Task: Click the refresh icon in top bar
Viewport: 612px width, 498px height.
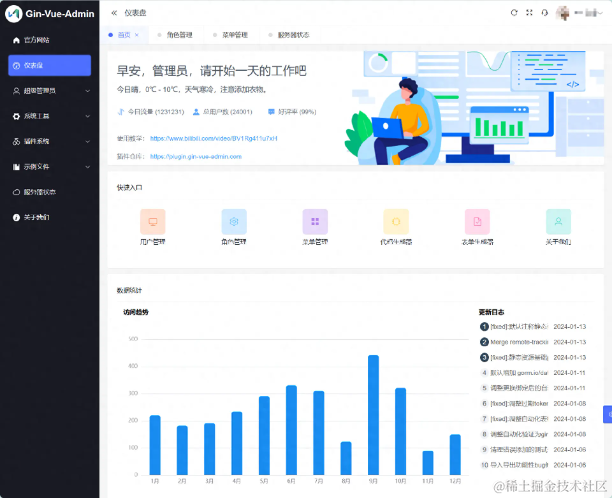Action: [514, 13]
